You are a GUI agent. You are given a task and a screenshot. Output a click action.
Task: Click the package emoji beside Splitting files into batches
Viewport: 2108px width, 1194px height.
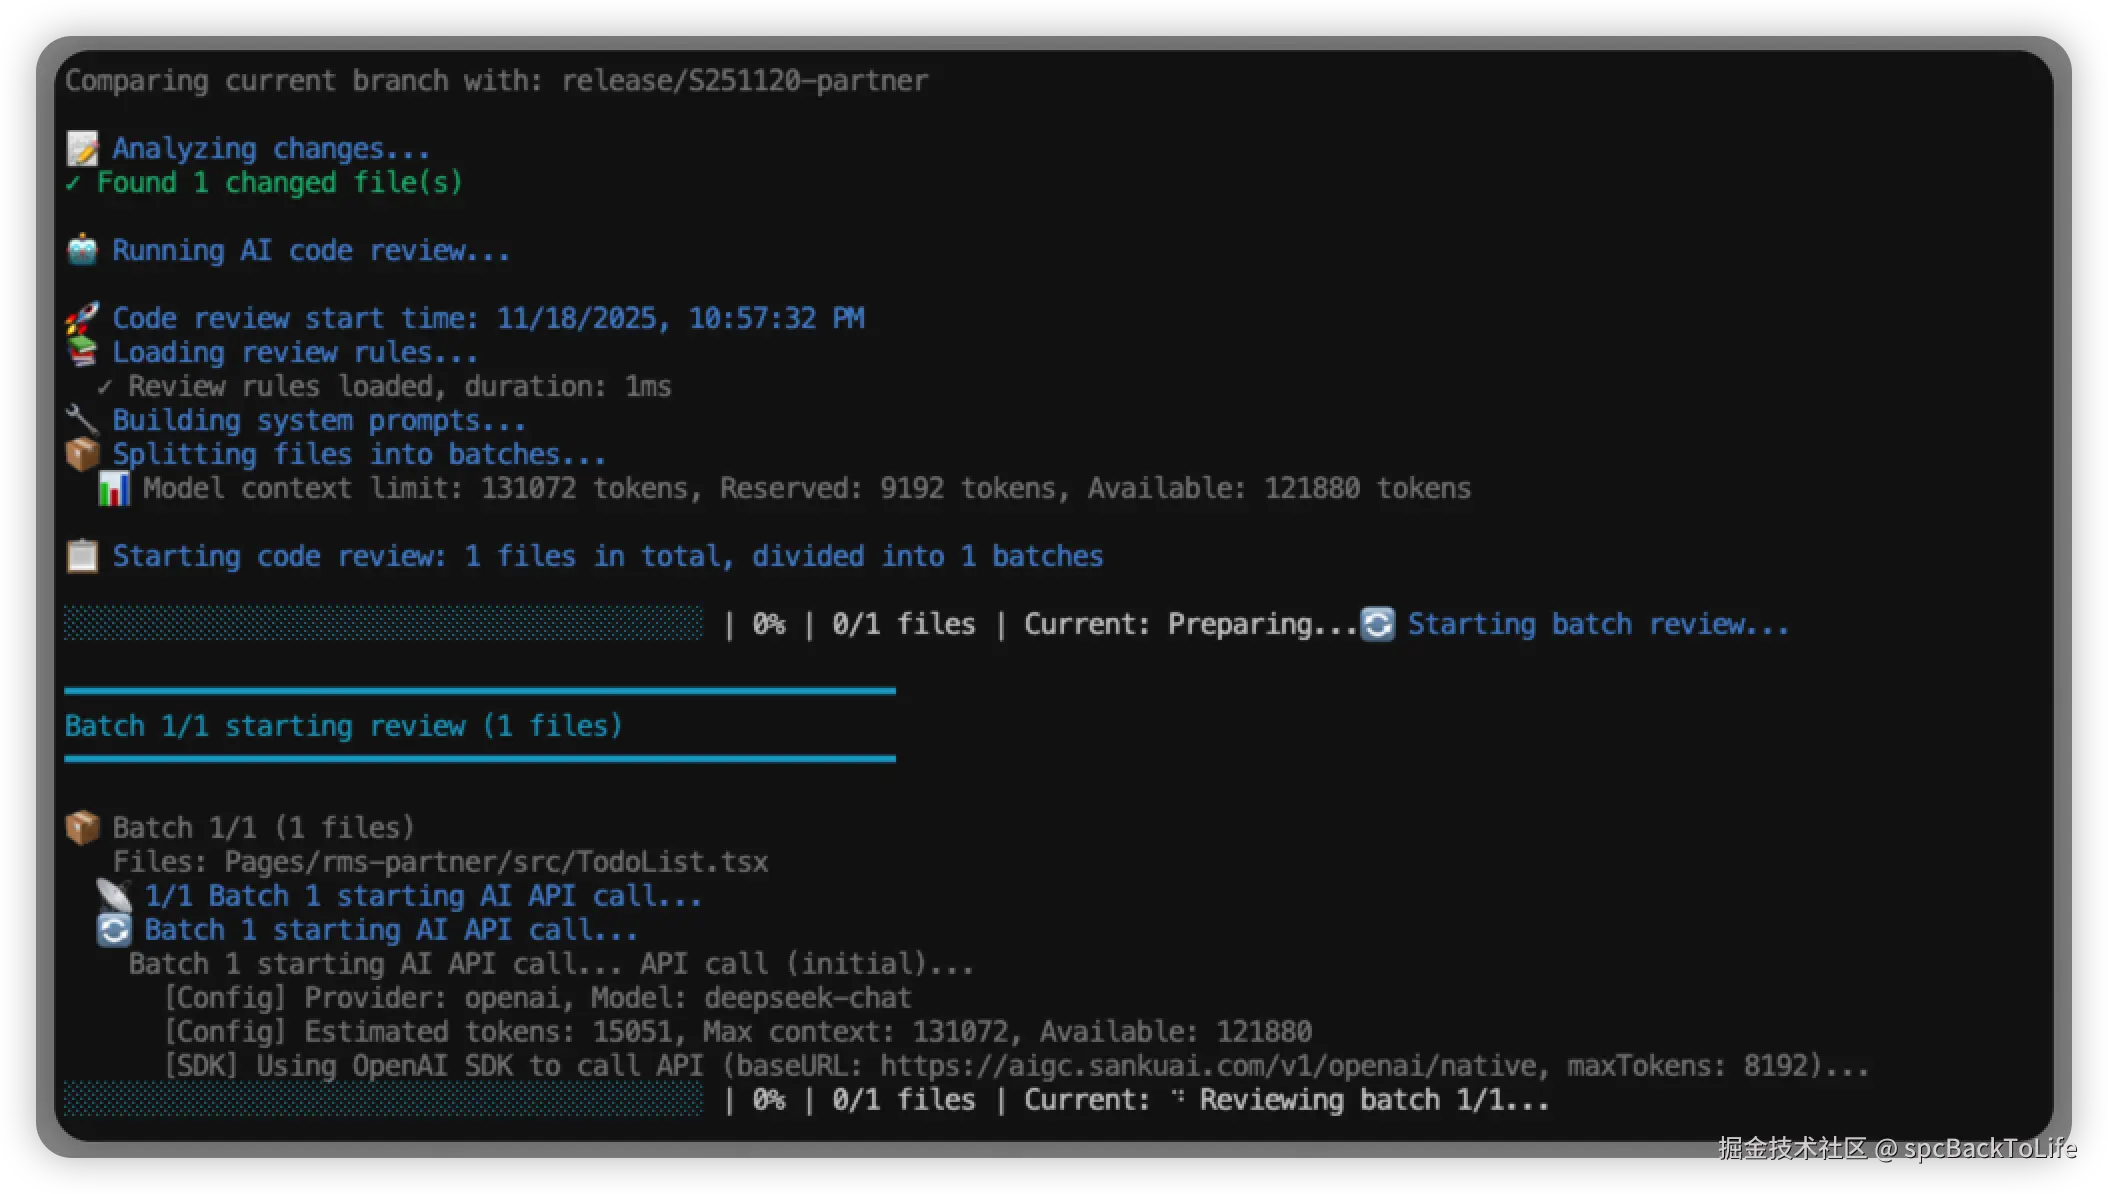[x=83, y=454]
